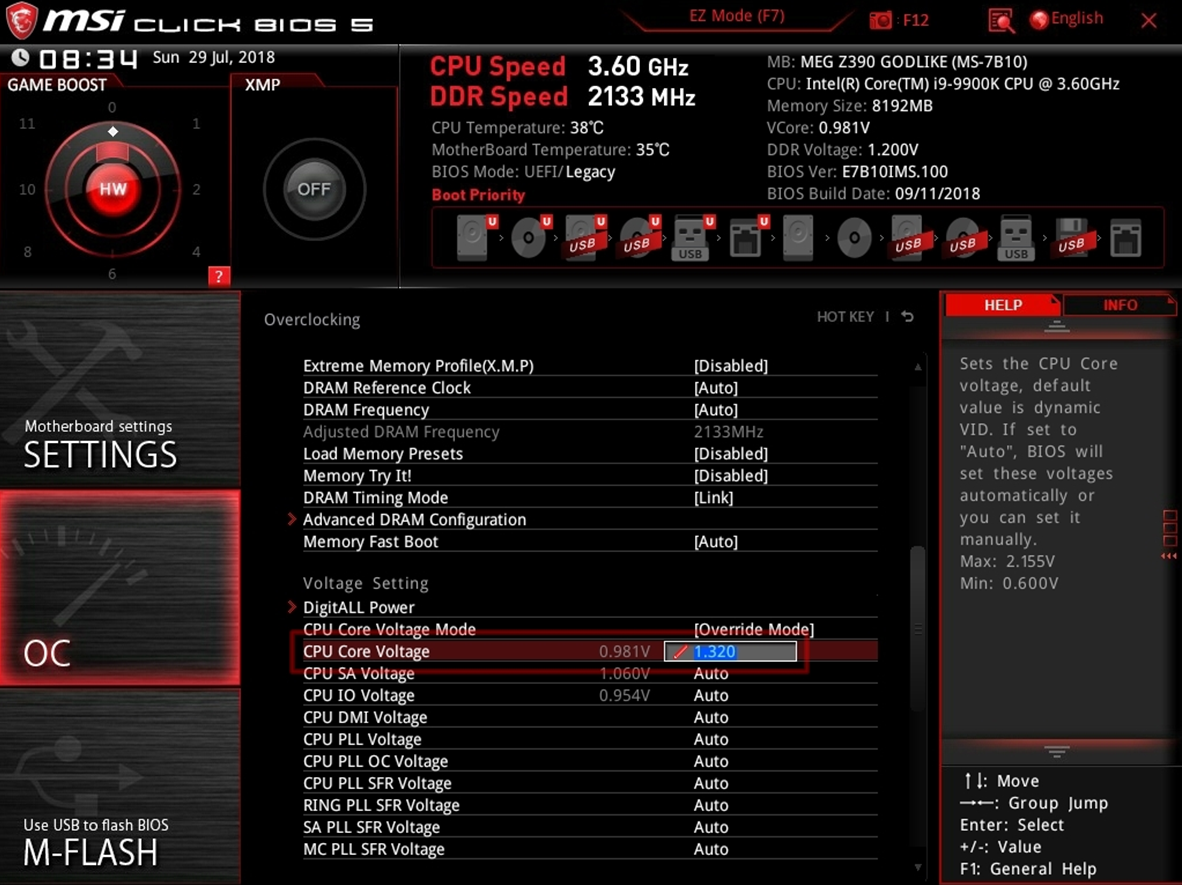Select the UEFI USB key boot device
This screenshot has width=1182, height=885.
click(x=692, y=237)
